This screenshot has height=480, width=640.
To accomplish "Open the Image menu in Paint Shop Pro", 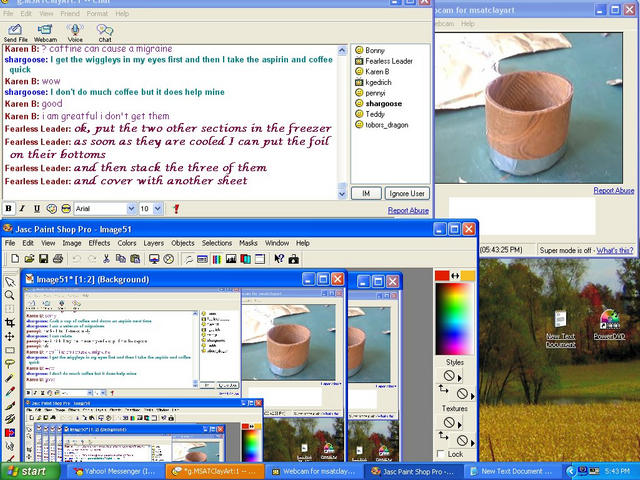I will (72, 243).
